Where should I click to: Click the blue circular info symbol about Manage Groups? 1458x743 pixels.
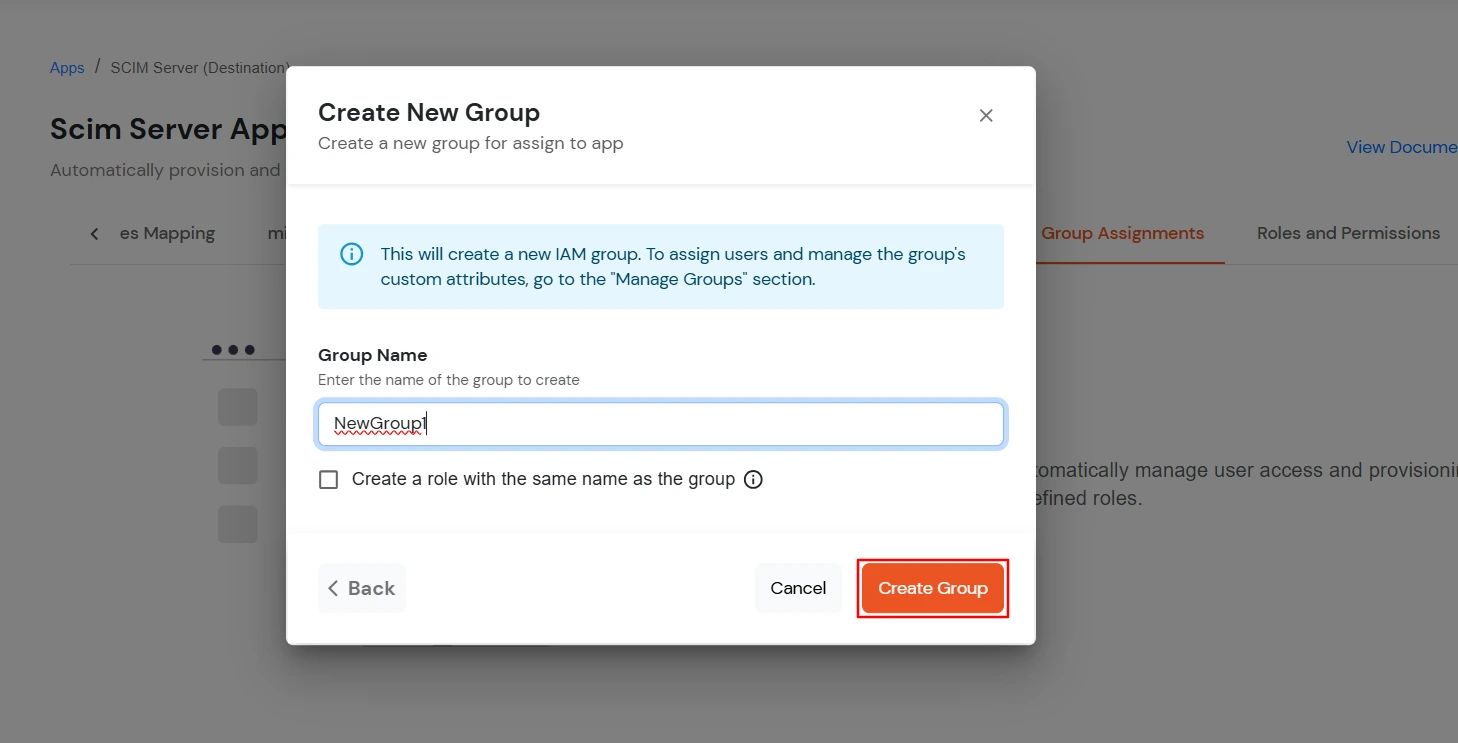(x=351, y=255)
